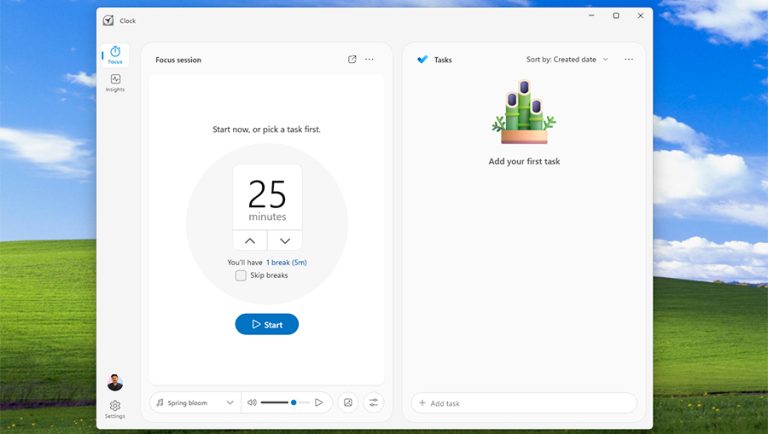Close the Clock window
Screen dimensions: 768x434
tap(641, 16)
